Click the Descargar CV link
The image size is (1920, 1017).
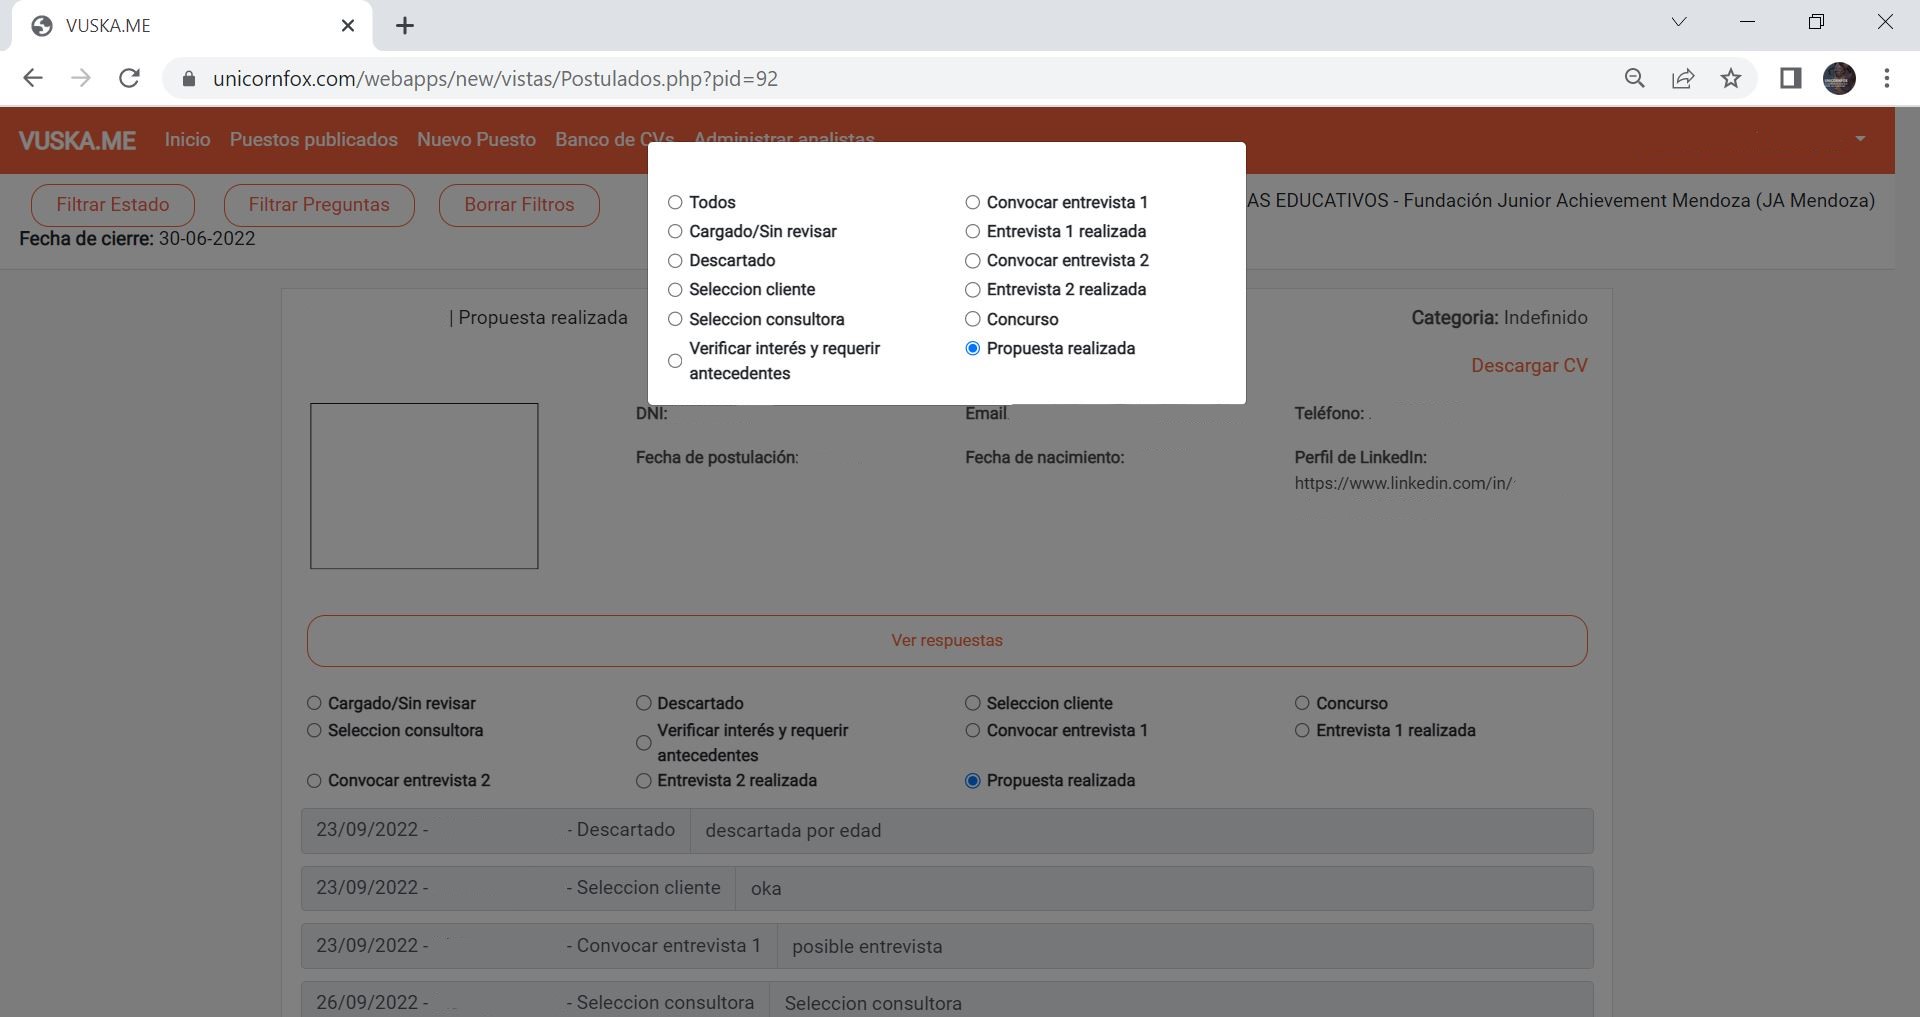[1528, 366]
